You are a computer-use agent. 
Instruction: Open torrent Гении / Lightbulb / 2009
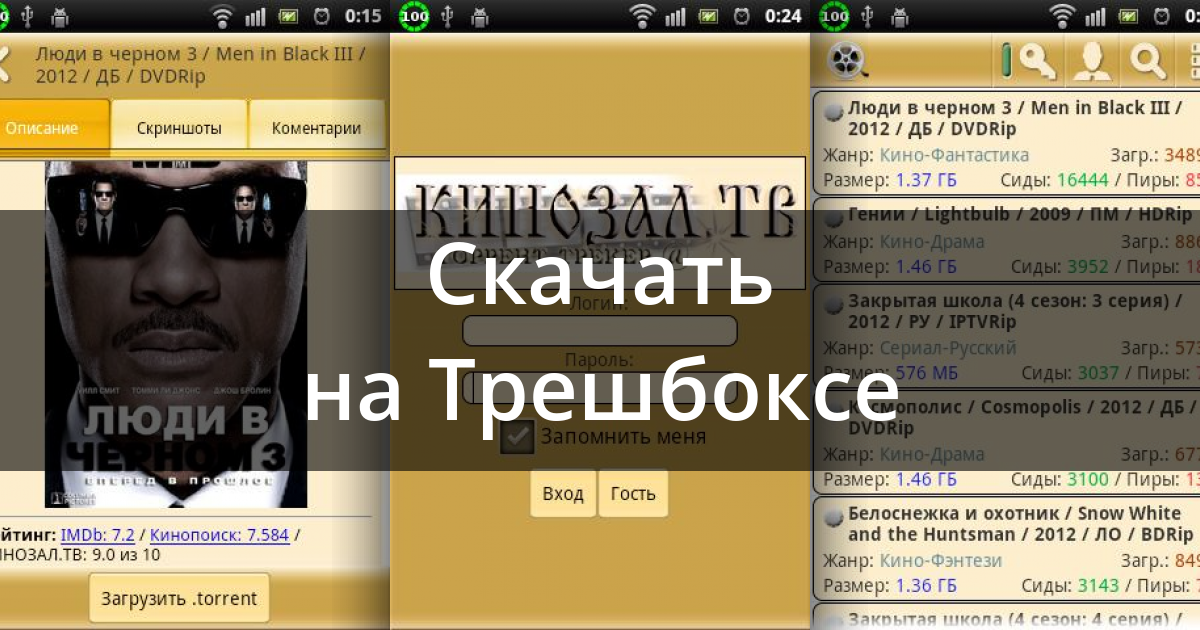[x=1006, y=239]
